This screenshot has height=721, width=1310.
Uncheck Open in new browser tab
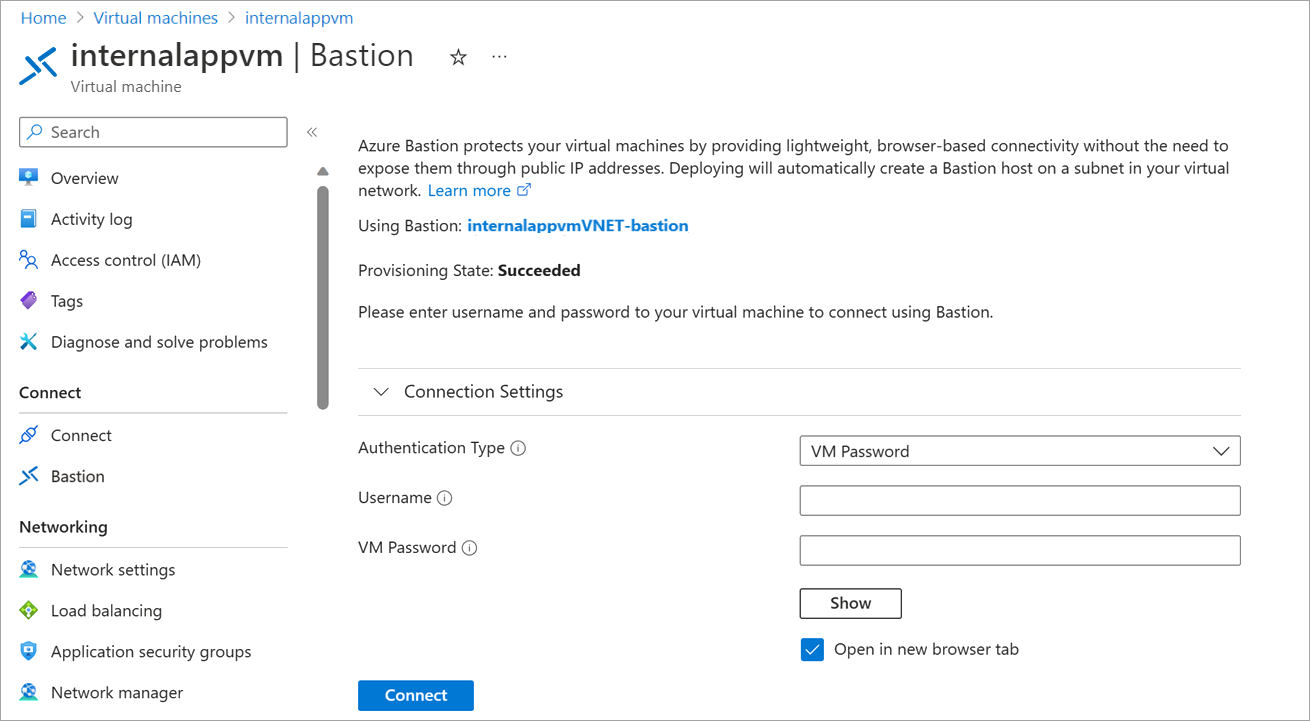click(x=812, y=650)
